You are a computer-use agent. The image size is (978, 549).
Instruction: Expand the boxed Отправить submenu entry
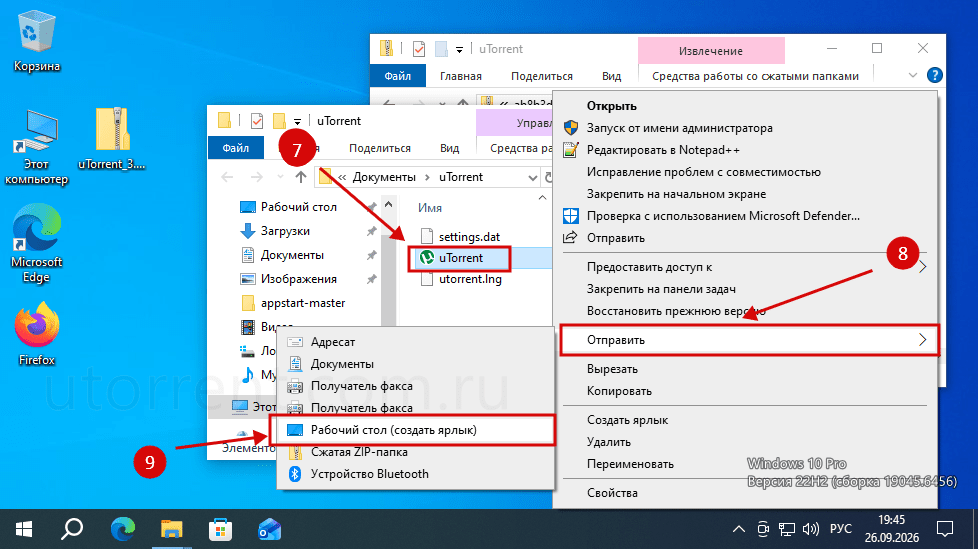point(750,340)
